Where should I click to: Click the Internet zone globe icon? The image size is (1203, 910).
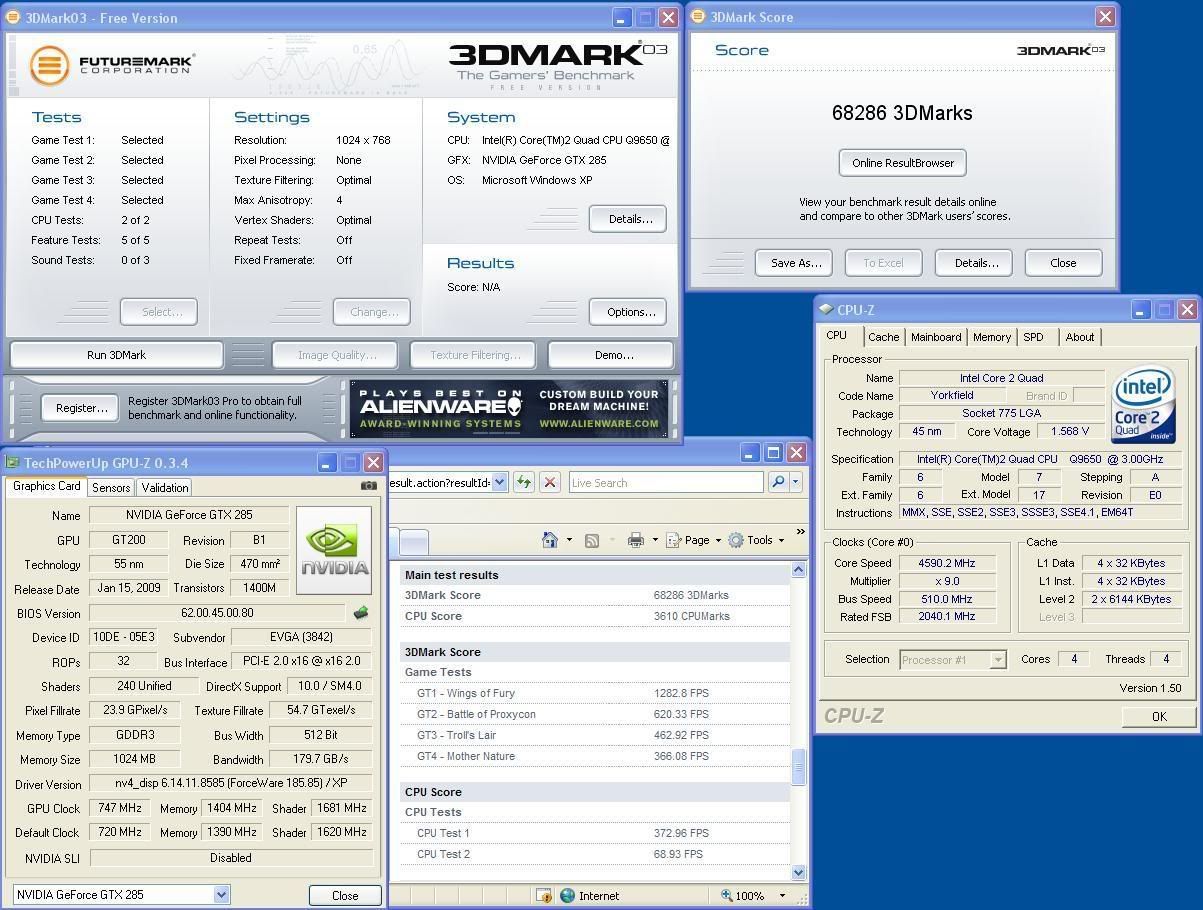point(568,895)
